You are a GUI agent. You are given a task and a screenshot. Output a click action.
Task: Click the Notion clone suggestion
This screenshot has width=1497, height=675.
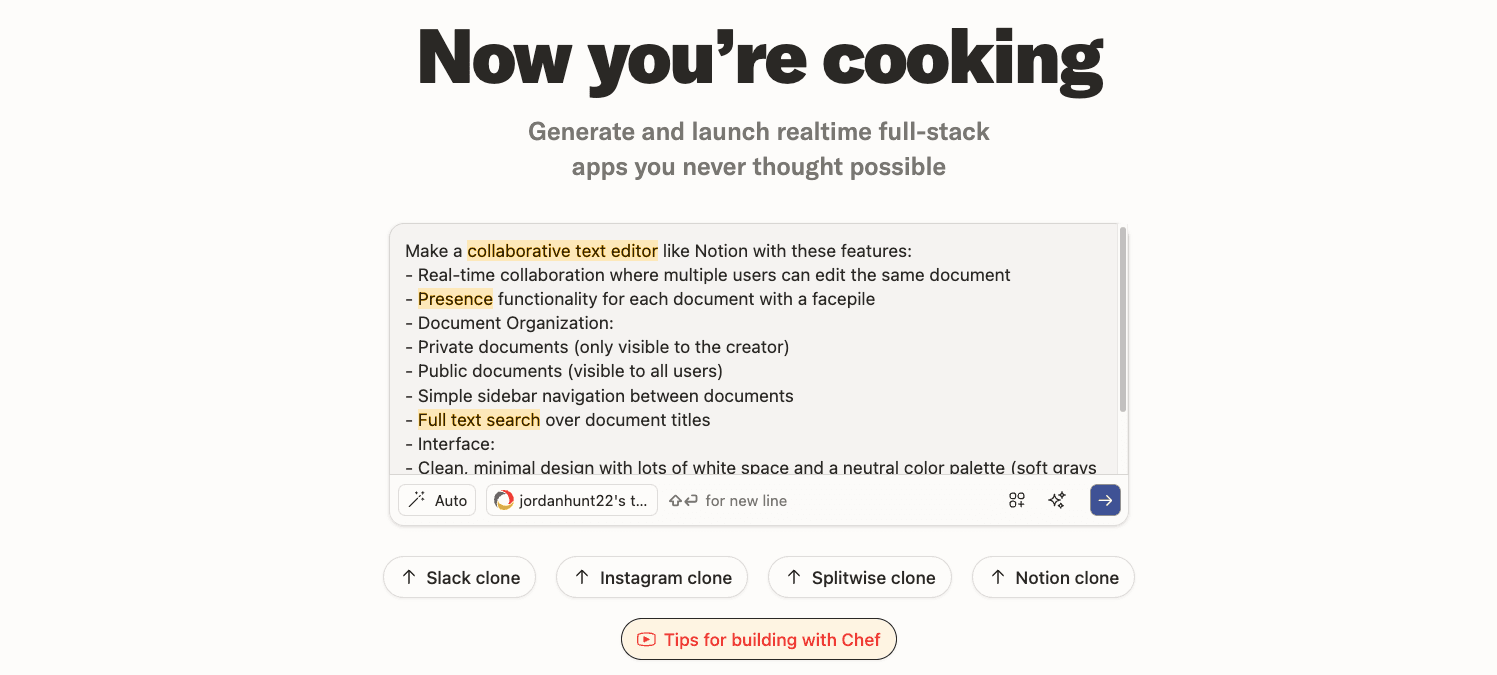click(x=1053, y=578)
